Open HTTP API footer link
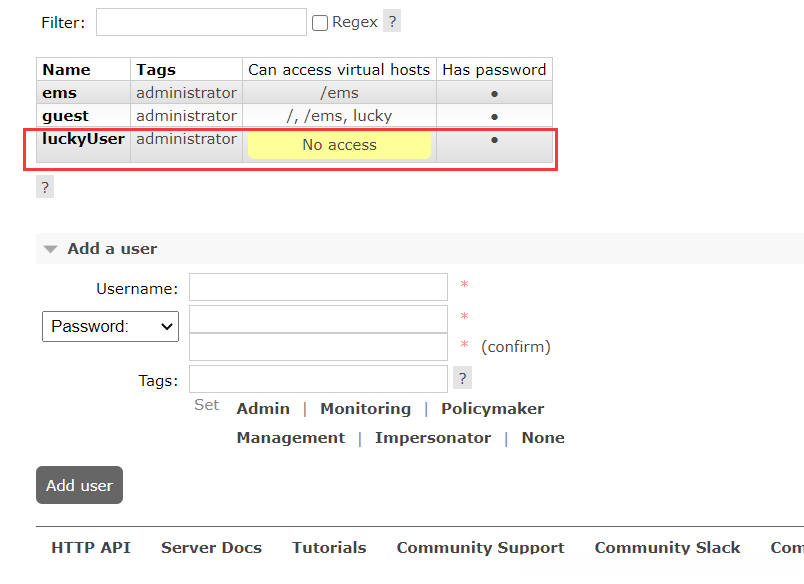The height and width of the screenshot is (584, 804). pyautogui.click(x=91, y=548)
